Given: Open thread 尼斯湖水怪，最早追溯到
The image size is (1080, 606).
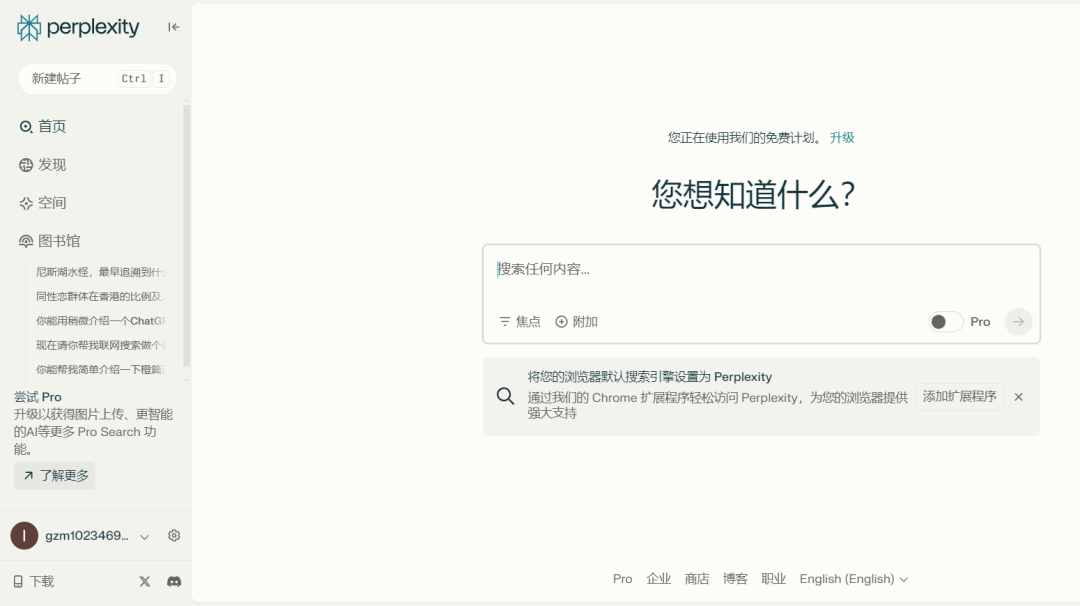Looking at the screenshot, I should click(x=101, y=272).
